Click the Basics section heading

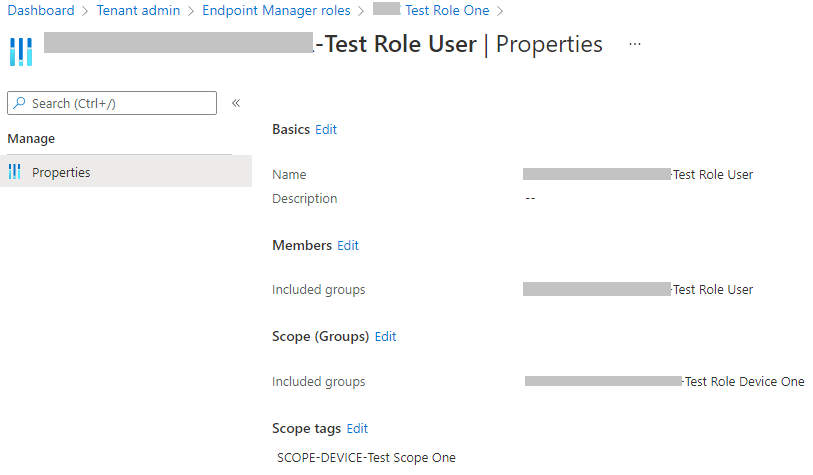pyautogui.click(x=291, y=130)
